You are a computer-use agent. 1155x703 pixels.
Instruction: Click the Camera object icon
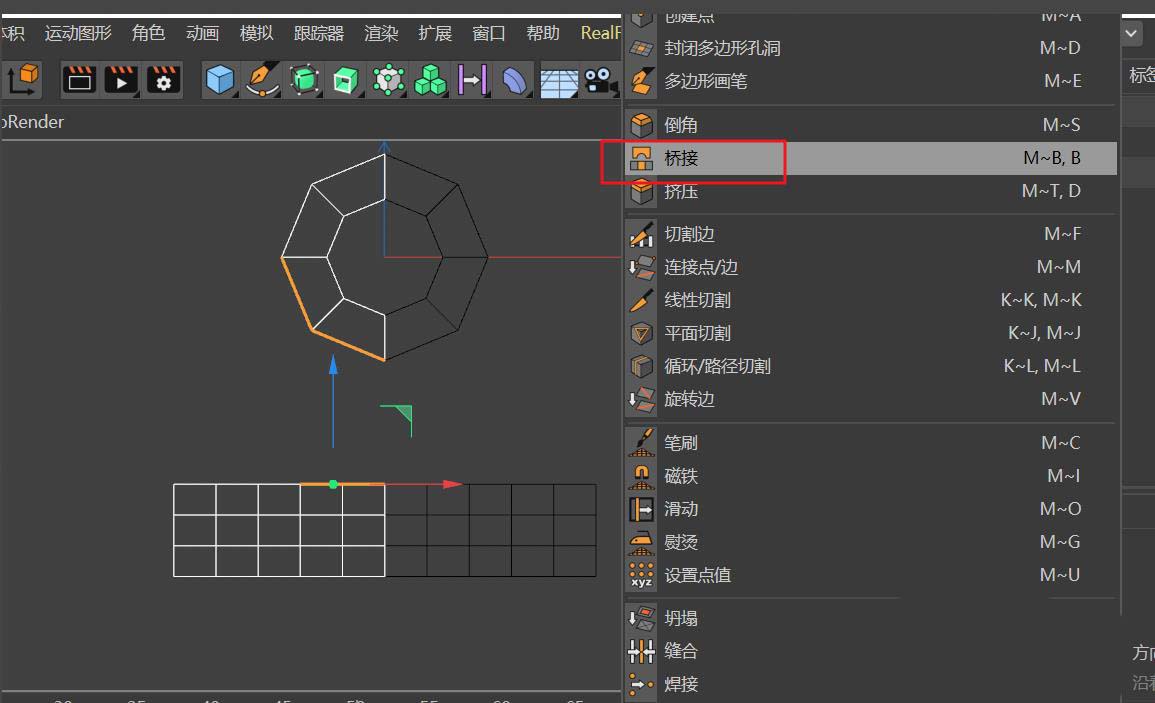pyautogui.click(x=600, y=80)
